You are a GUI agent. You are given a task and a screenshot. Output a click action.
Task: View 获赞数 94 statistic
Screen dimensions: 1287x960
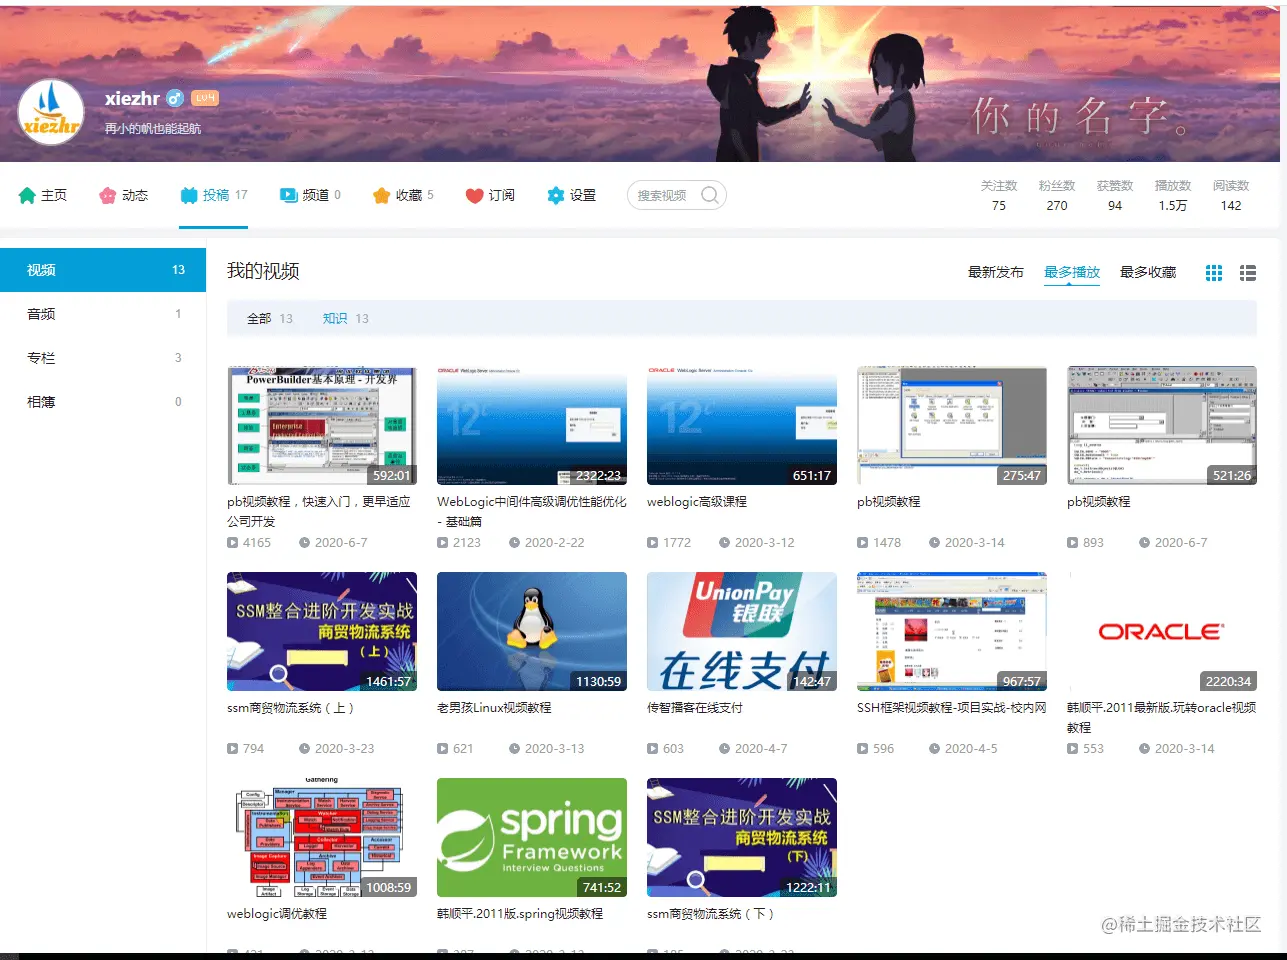[x=1115, y=195]
